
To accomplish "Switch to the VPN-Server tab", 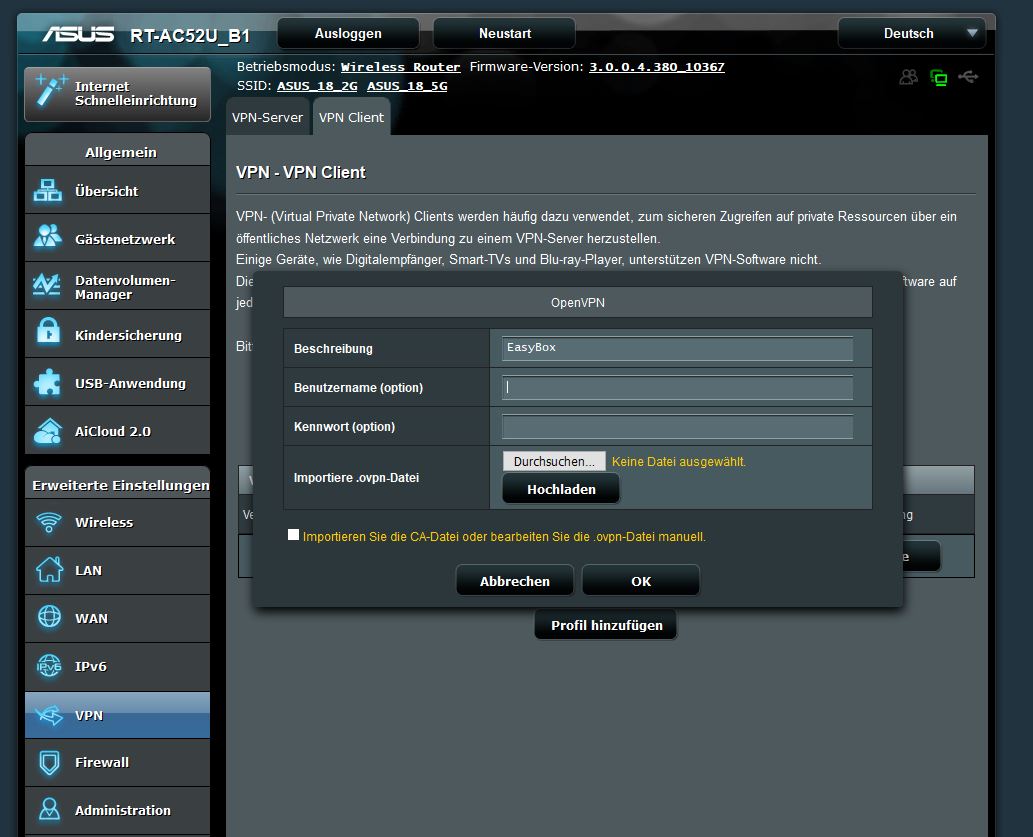I will coord(267,117).
